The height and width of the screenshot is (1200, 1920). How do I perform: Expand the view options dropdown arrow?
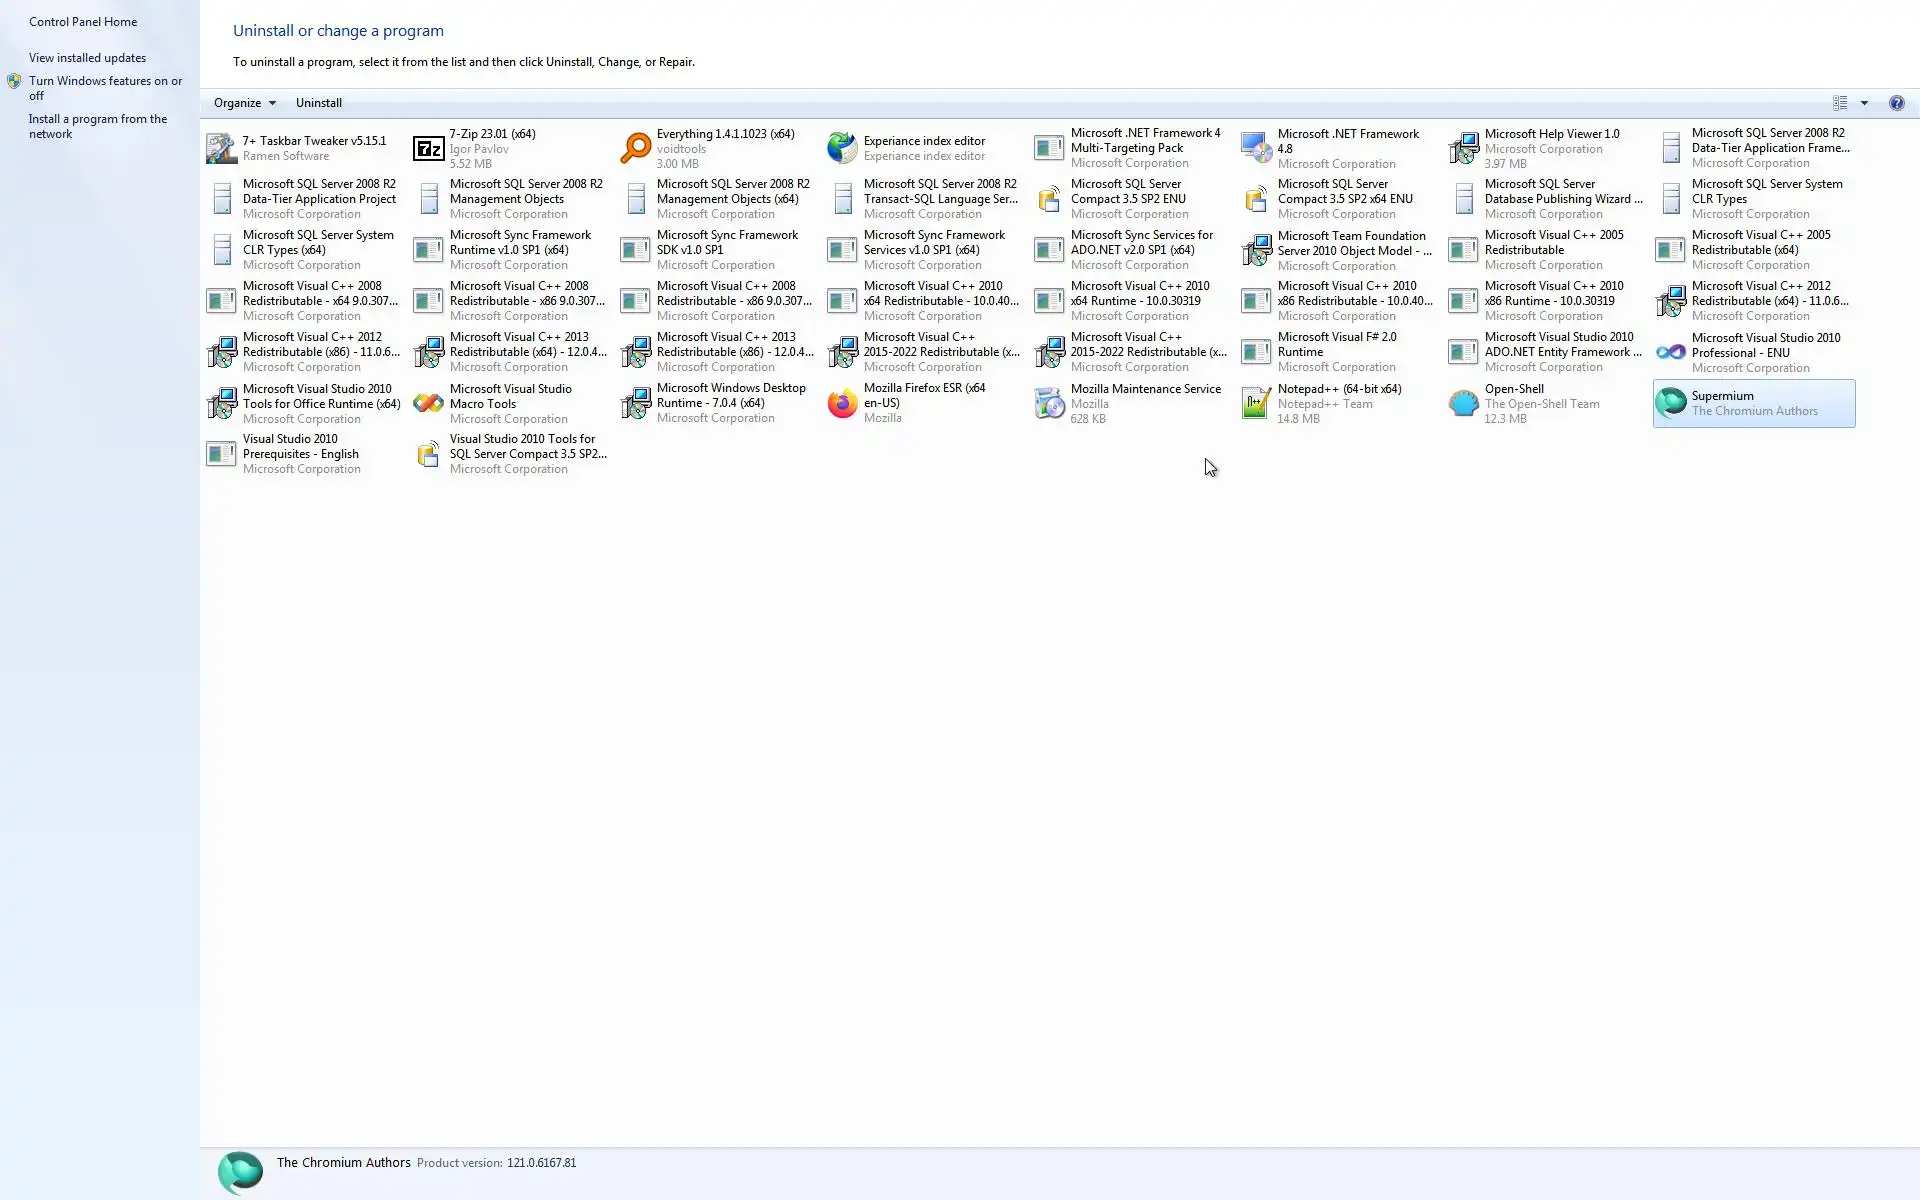(x=1864, y=103)
